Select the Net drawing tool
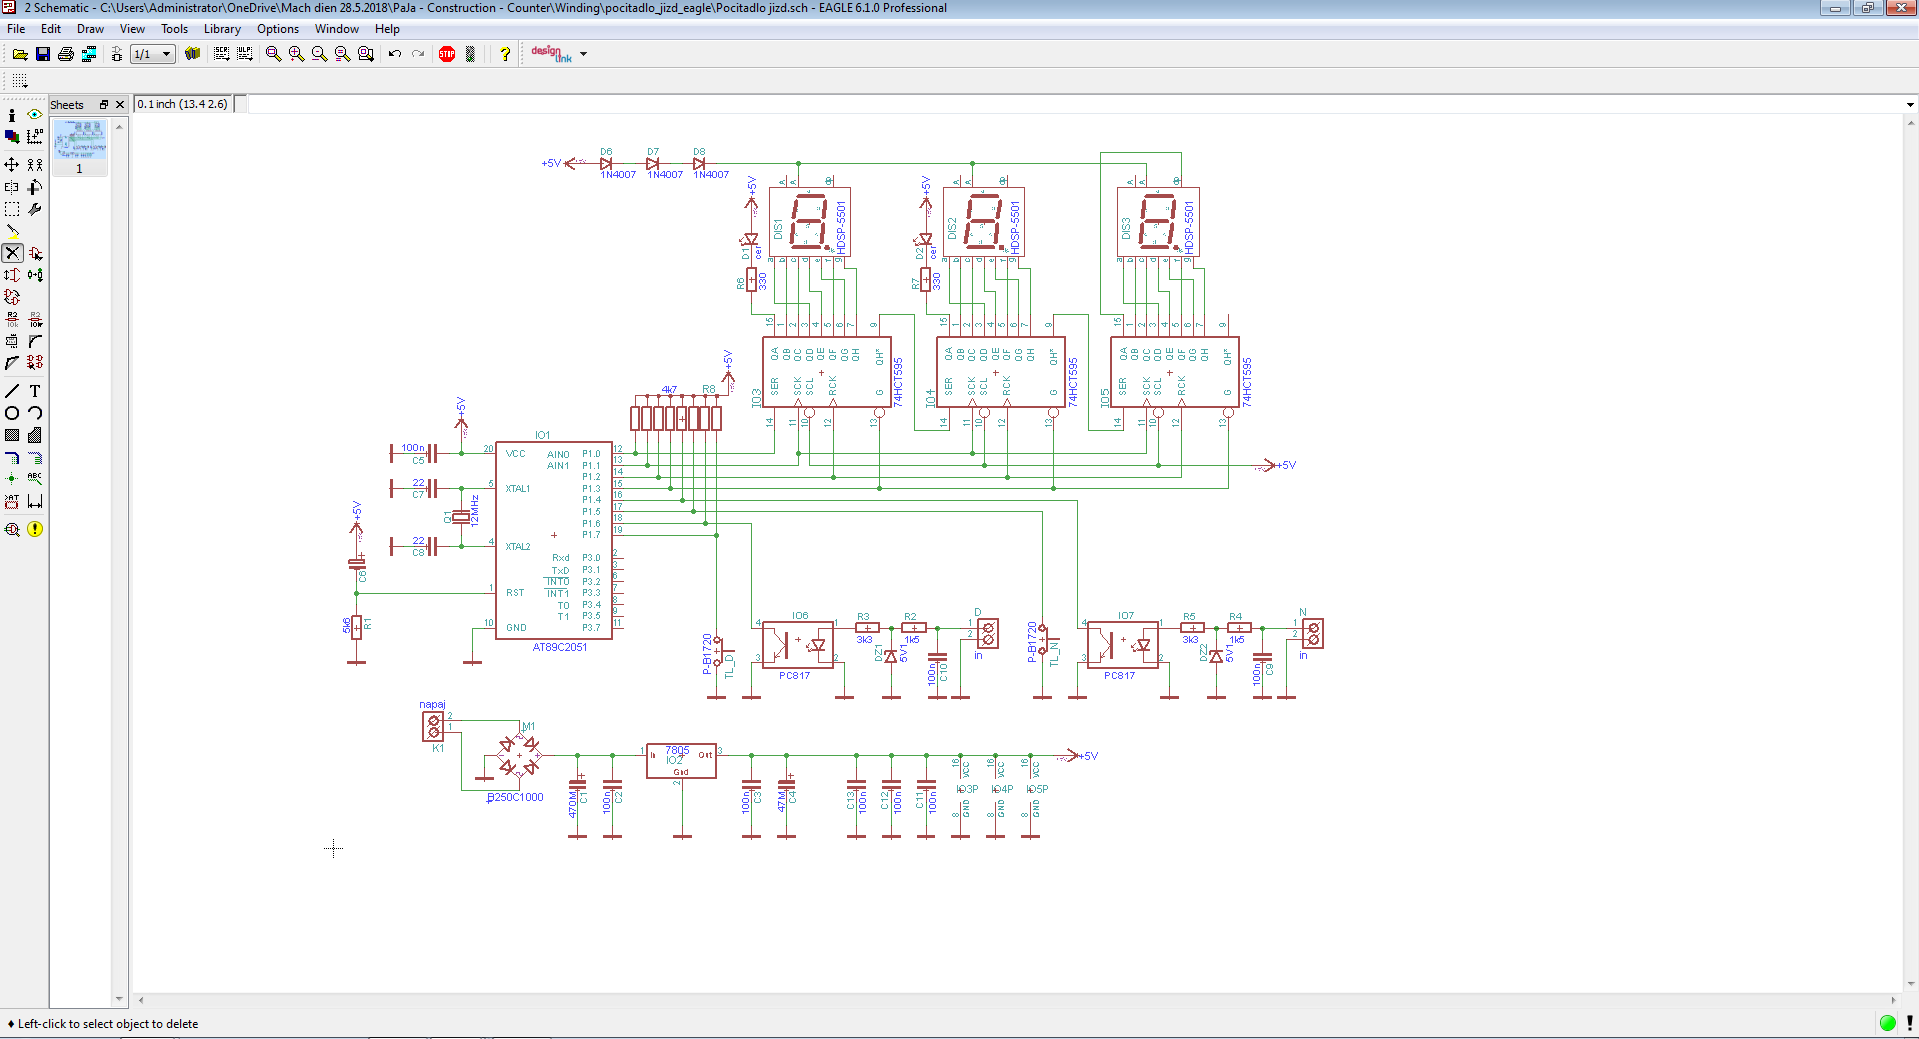The image size is (1919, 1039). pyautogui.click(x=35, y=457)
